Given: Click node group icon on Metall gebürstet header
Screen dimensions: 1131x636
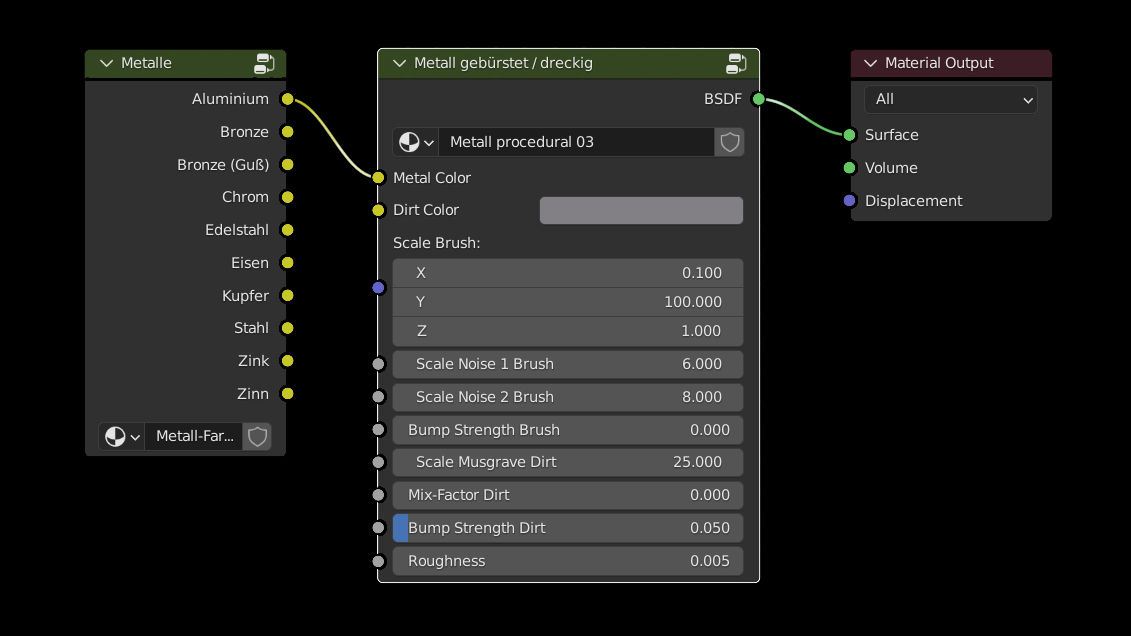Looking at the screenshot, I should (x=737, y=64).
